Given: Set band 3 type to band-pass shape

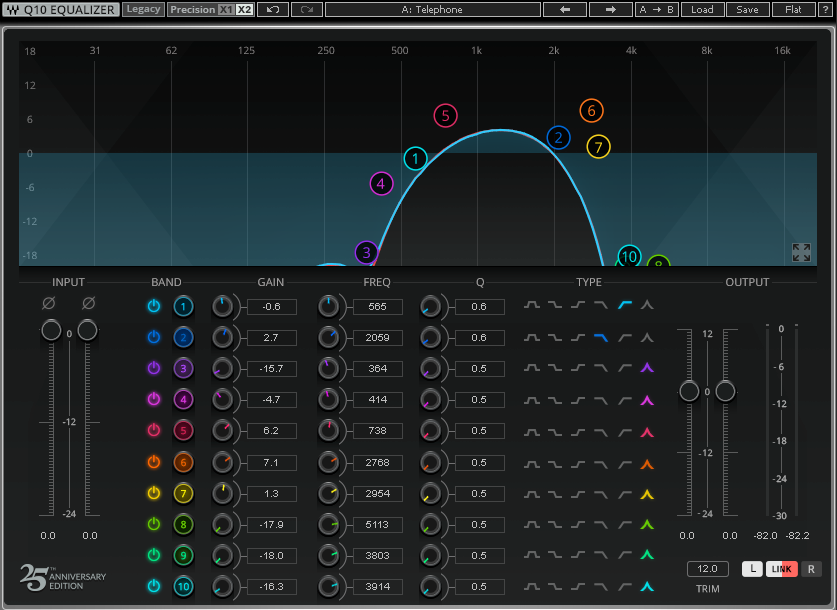Looking at the screenshot, I should coord(532,368).
